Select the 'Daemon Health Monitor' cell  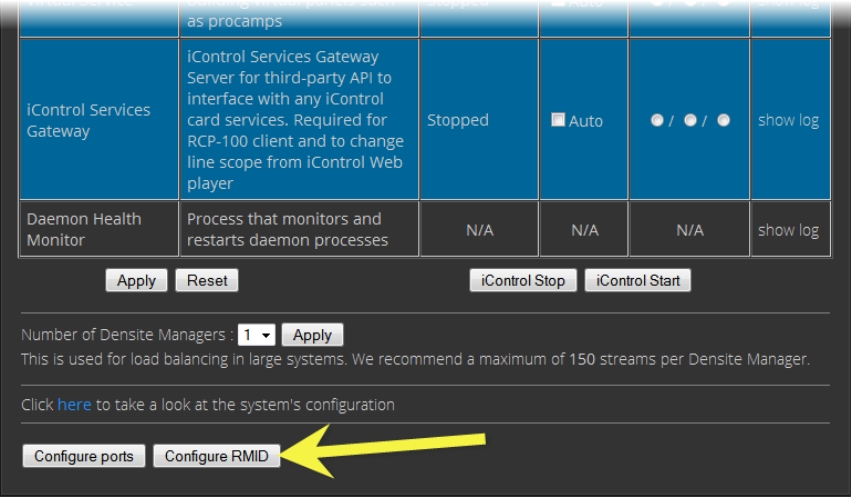(99, 229)
